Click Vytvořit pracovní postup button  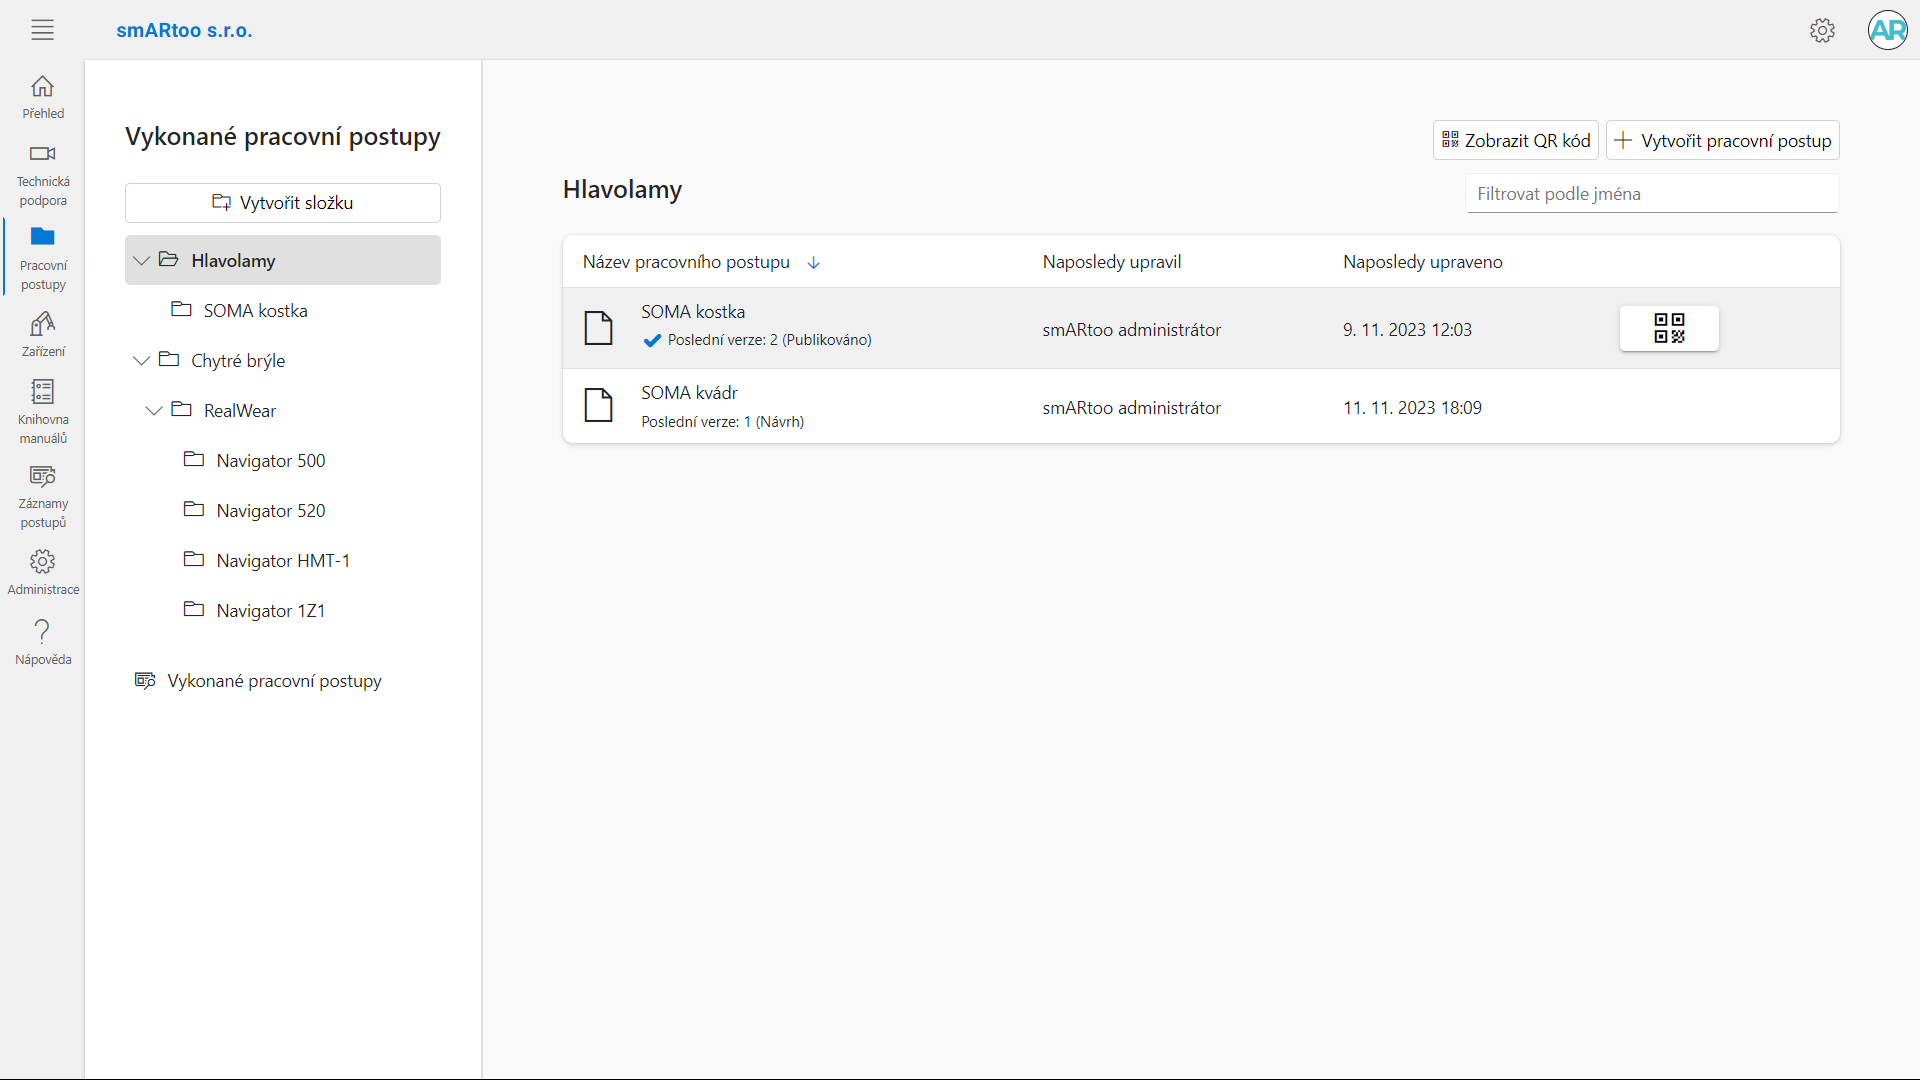point(1722,141)
